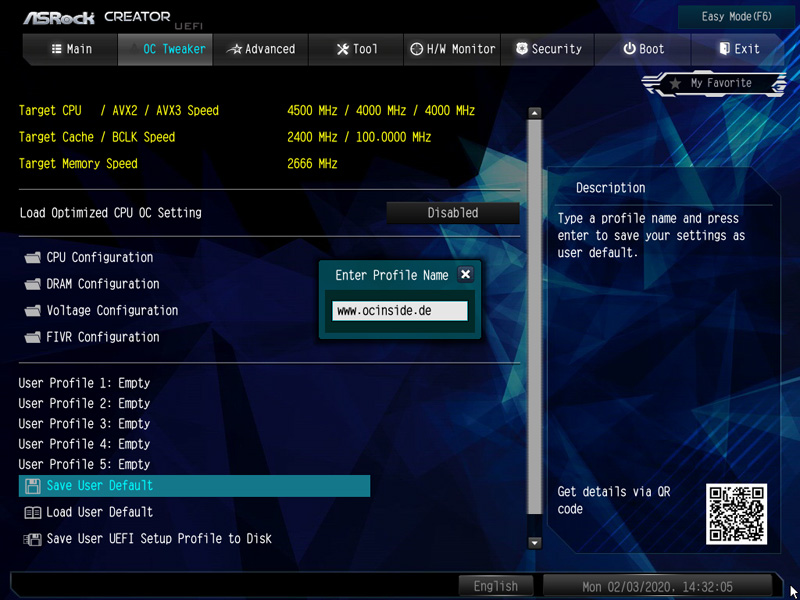The height and width of the screenshot is (600, 800).
Task: Select Save User Default entry
Action: (x=194, y=486)
